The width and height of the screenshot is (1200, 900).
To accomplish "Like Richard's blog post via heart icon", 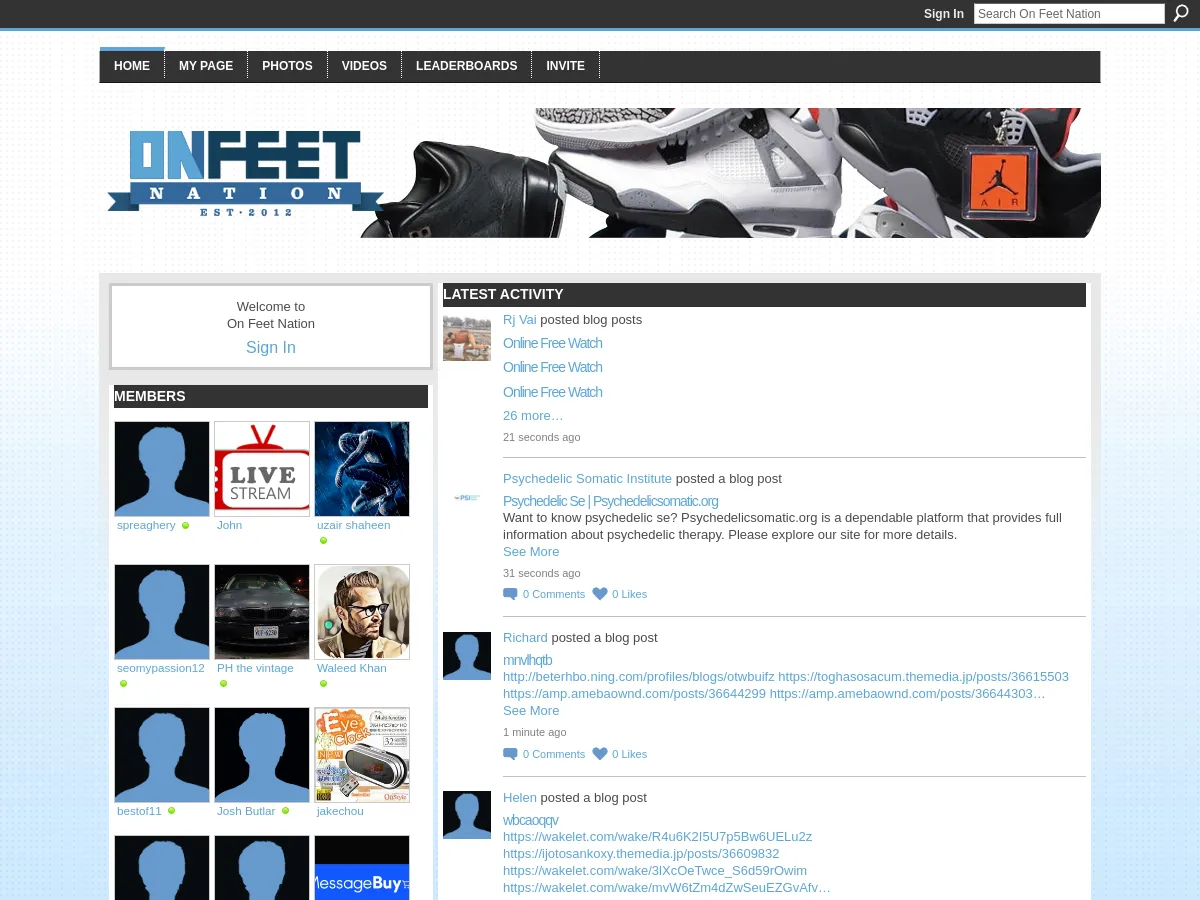I will (x=600, y=754).
